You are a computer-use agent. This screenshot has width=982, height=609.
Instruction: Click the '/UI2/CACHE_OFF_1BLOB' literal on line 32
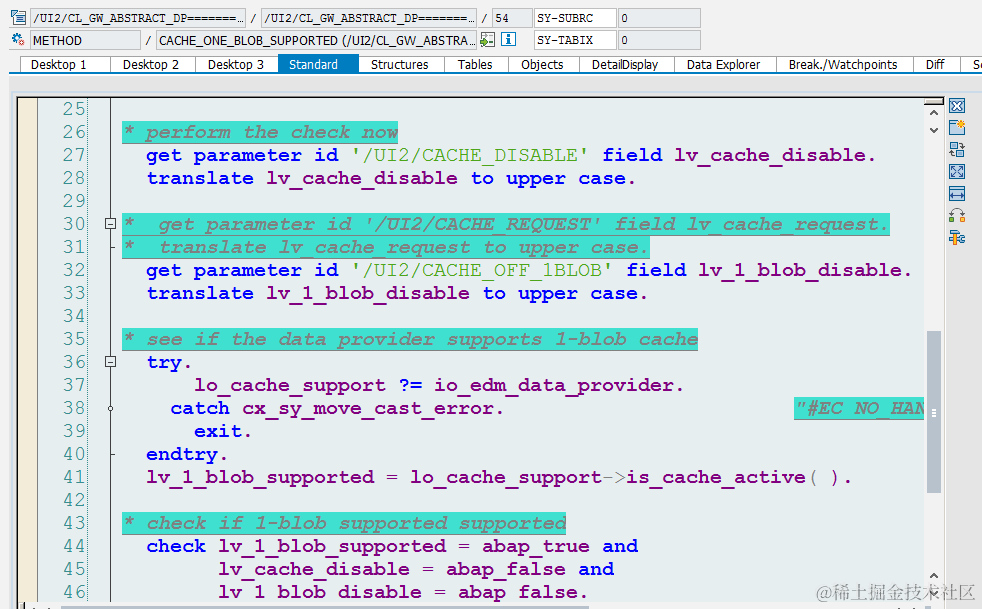[482, 270]
